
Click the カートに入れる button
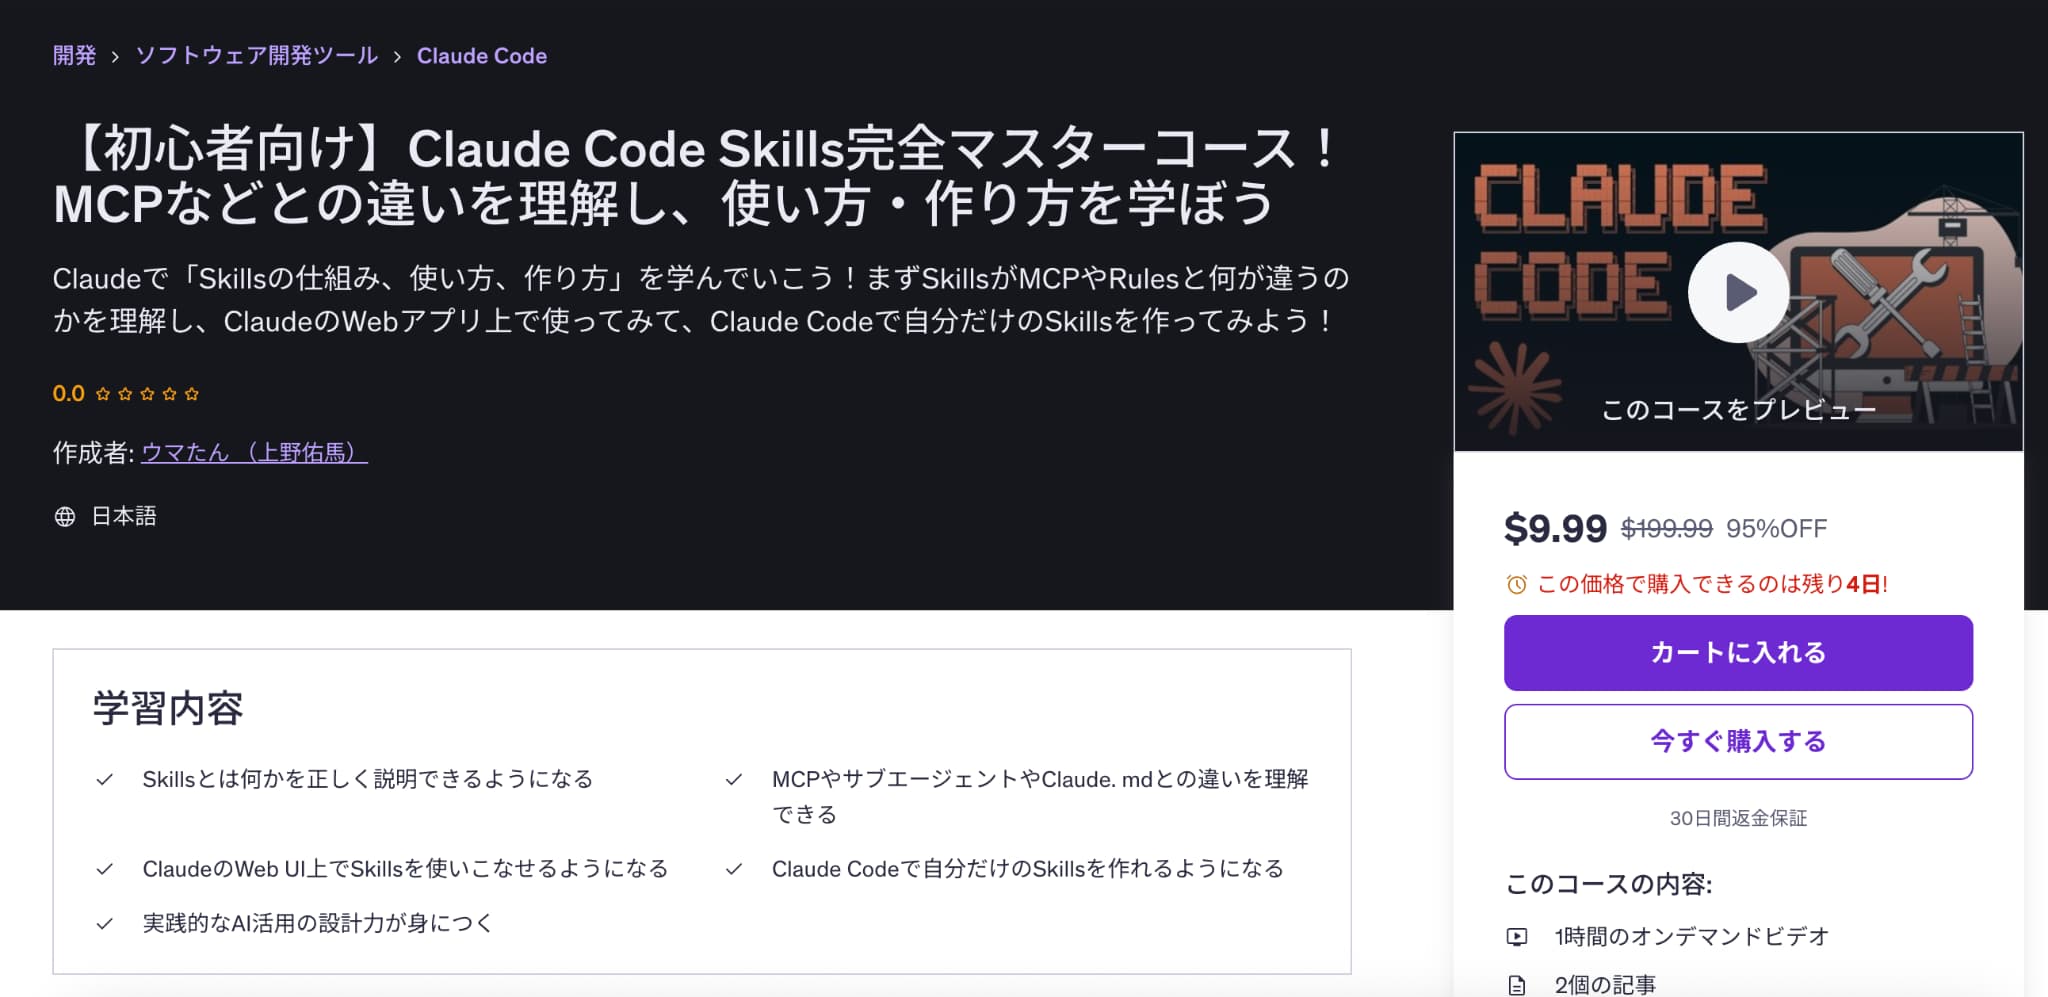(x=1738, y=653)
